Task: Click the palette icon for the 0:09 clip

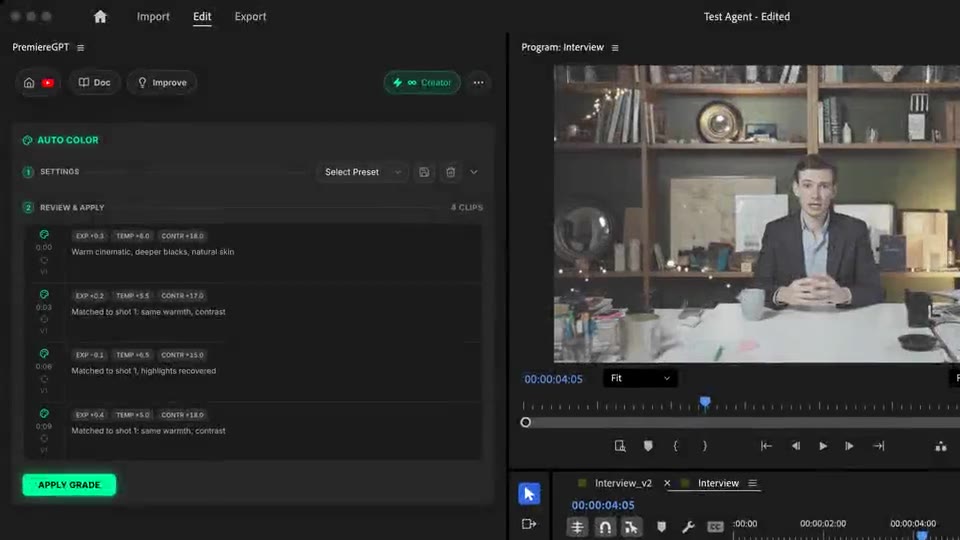Action: 44,413
